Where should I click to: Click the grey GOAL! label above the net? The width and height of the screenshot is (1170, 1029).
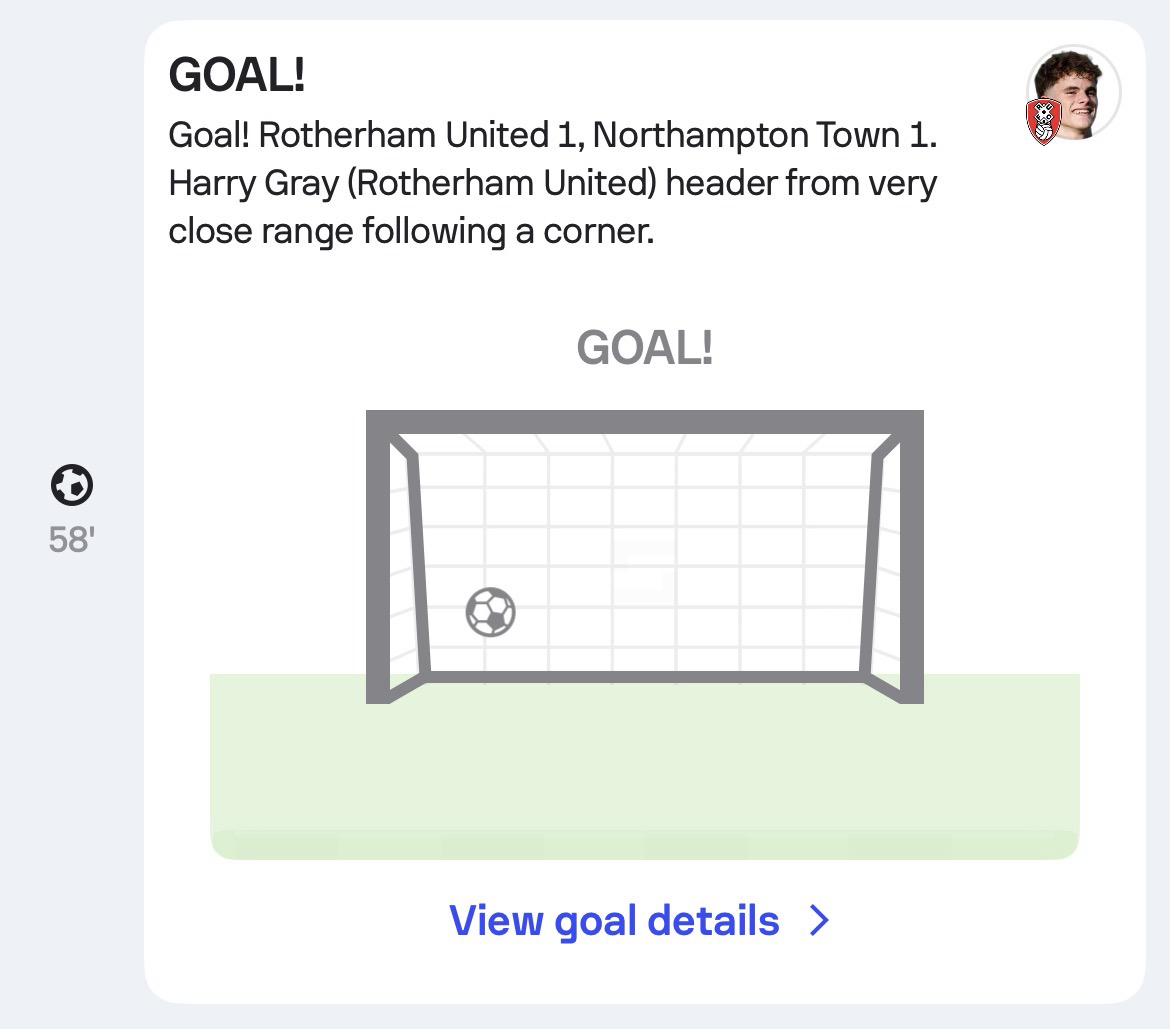coord(645,348)
